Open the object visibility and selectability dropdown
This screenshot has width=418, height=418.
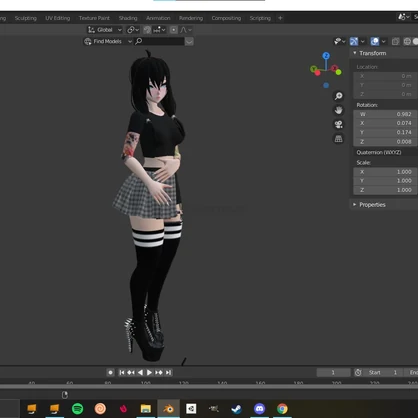tap(339, 41)
